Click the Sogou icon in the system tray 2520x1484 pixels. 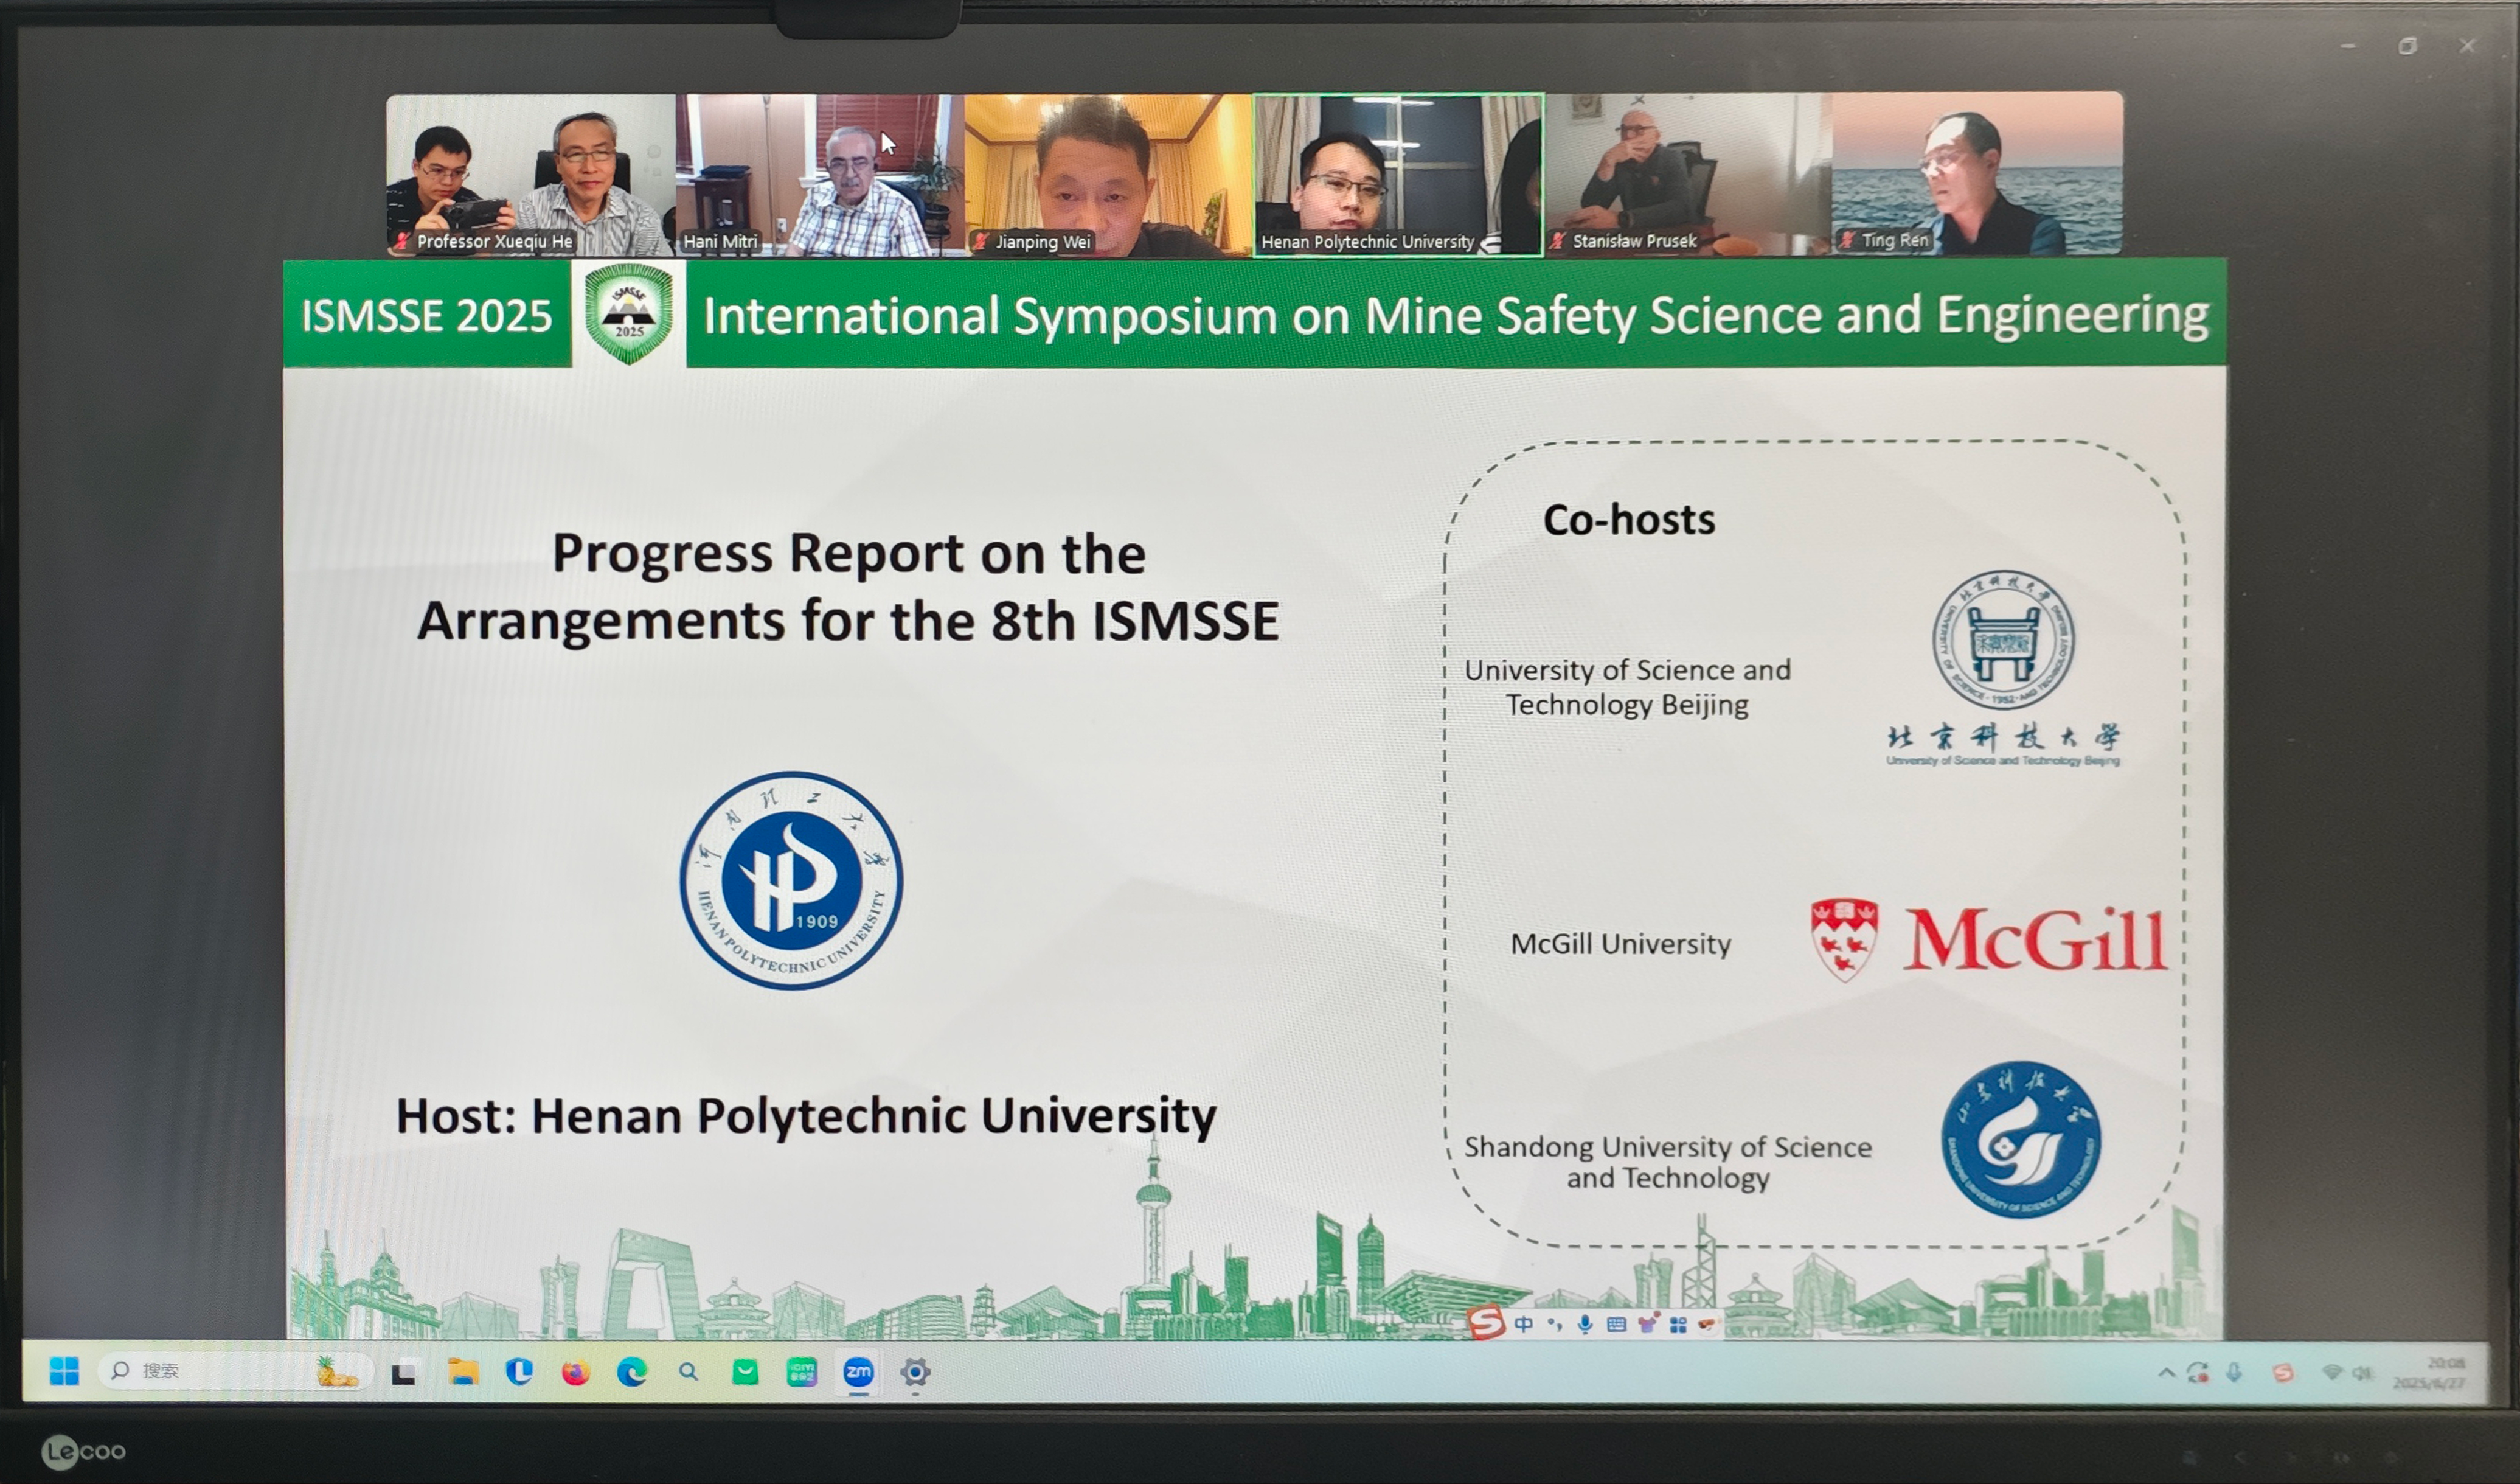coord(2283,1373)
